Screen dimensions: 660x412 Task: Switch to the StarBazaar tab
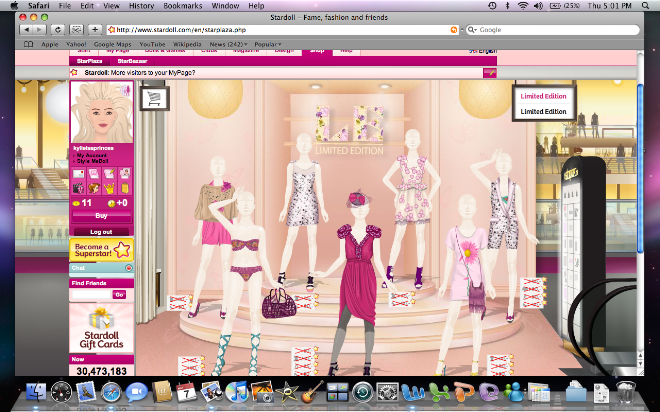click(132, 61)
